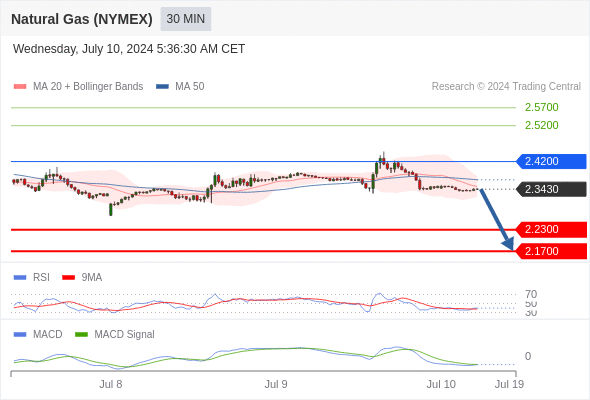Click the RSI legend blue swatch
This screenshot has width=590, height=400.
click(20, 278)
